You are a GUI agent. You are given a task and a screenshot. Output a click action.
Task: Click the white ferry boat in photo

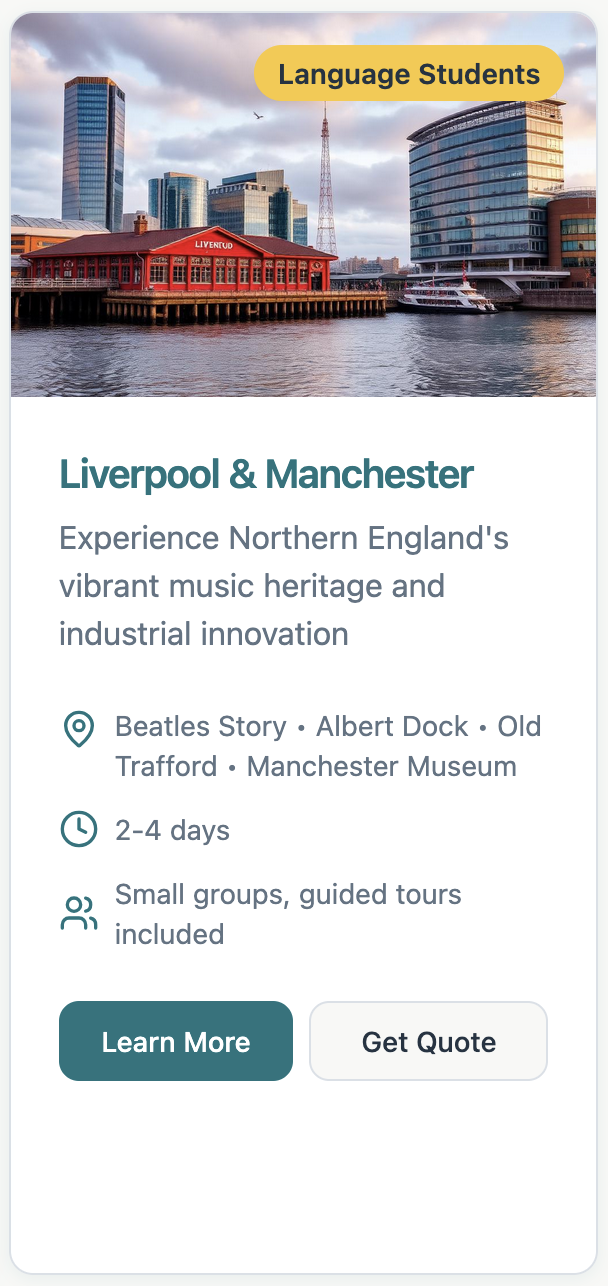447,298
